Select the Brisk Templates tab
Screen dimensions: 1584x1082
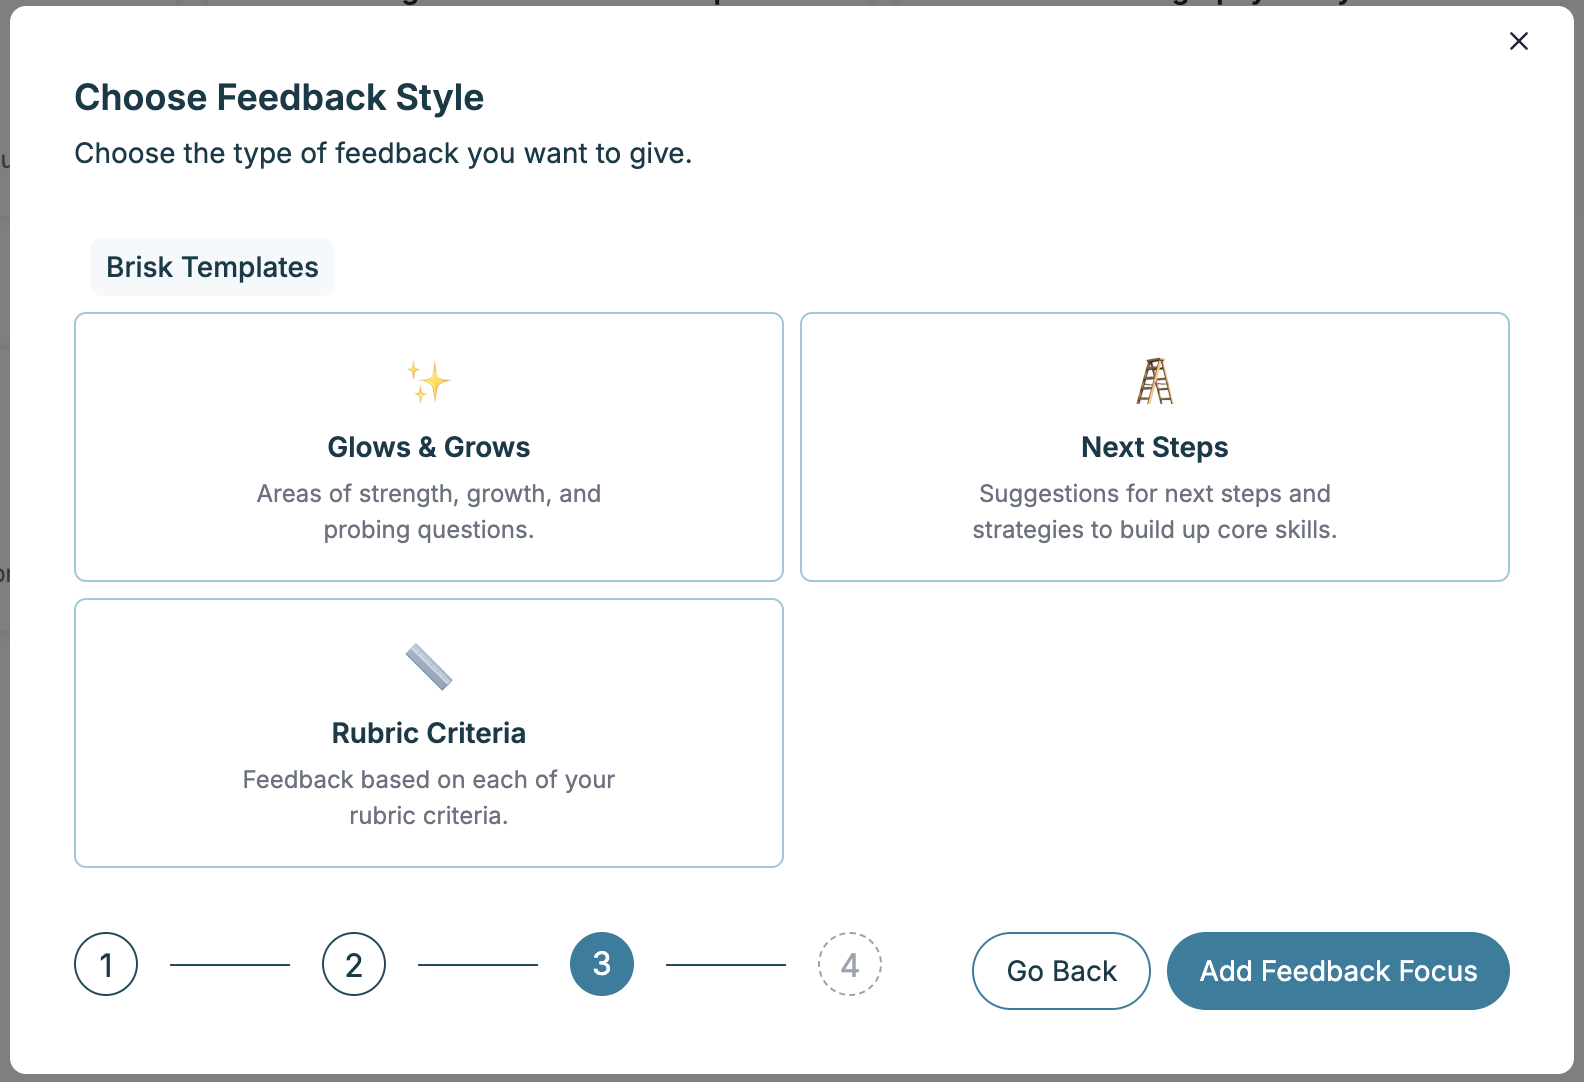point(212,267)
